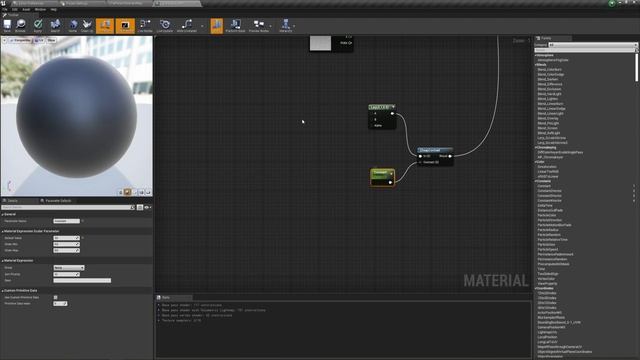Viewport: 640px width, 360px height.
Task: Select Blend_Overlay in the Palette
Action: pos(548,118)
